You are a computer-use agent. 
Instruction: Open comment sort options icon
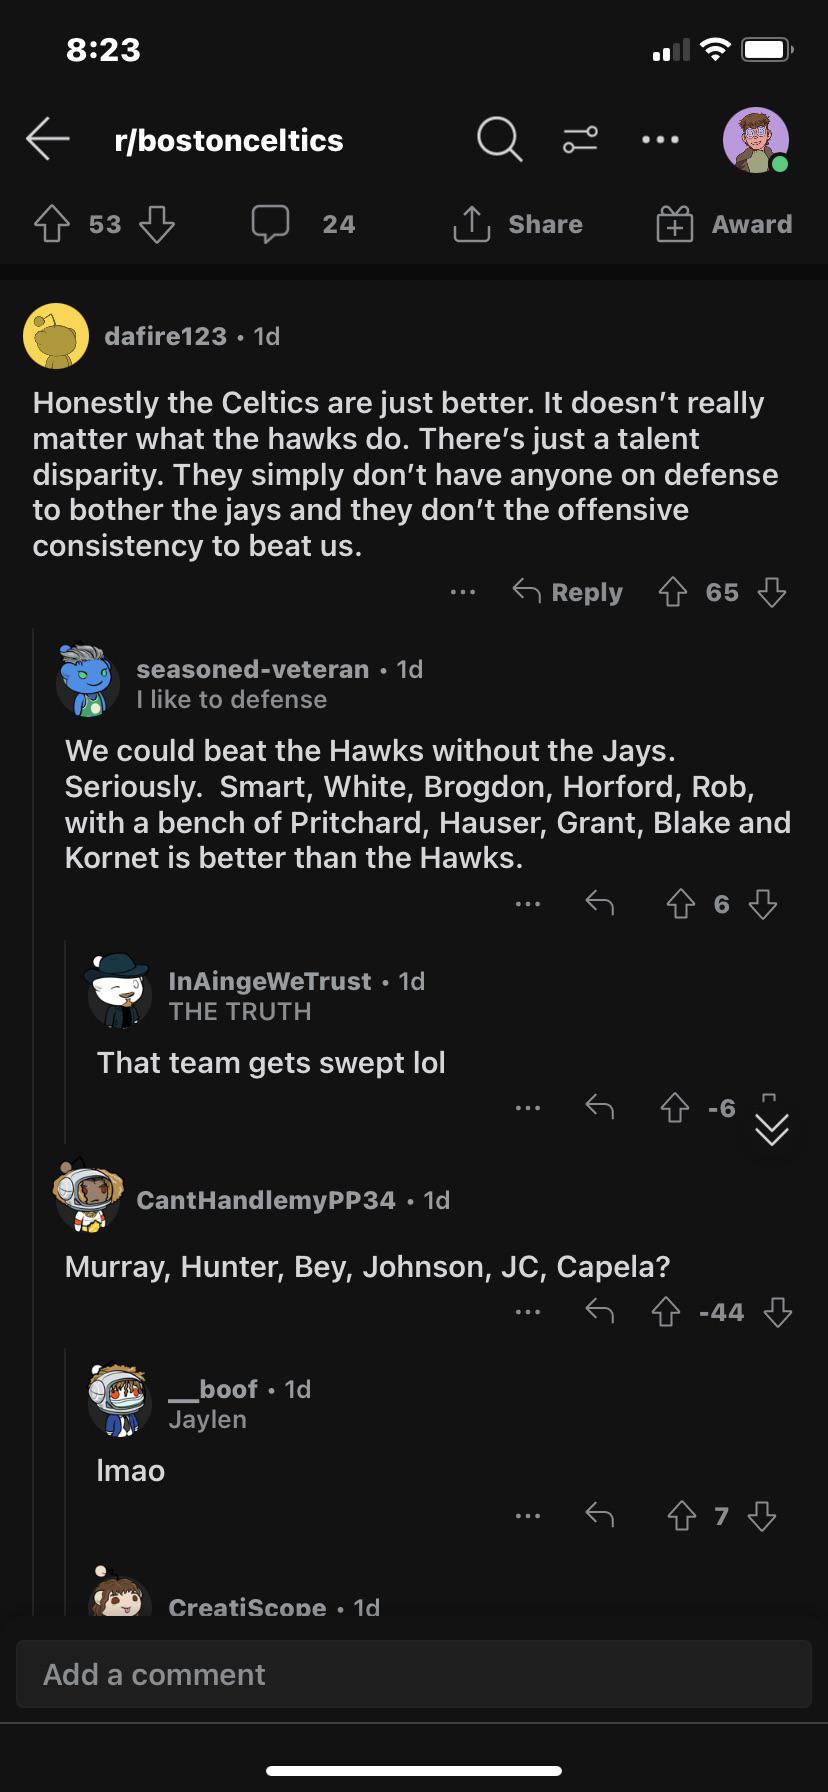pyautogui.click(x=580, y=139)
